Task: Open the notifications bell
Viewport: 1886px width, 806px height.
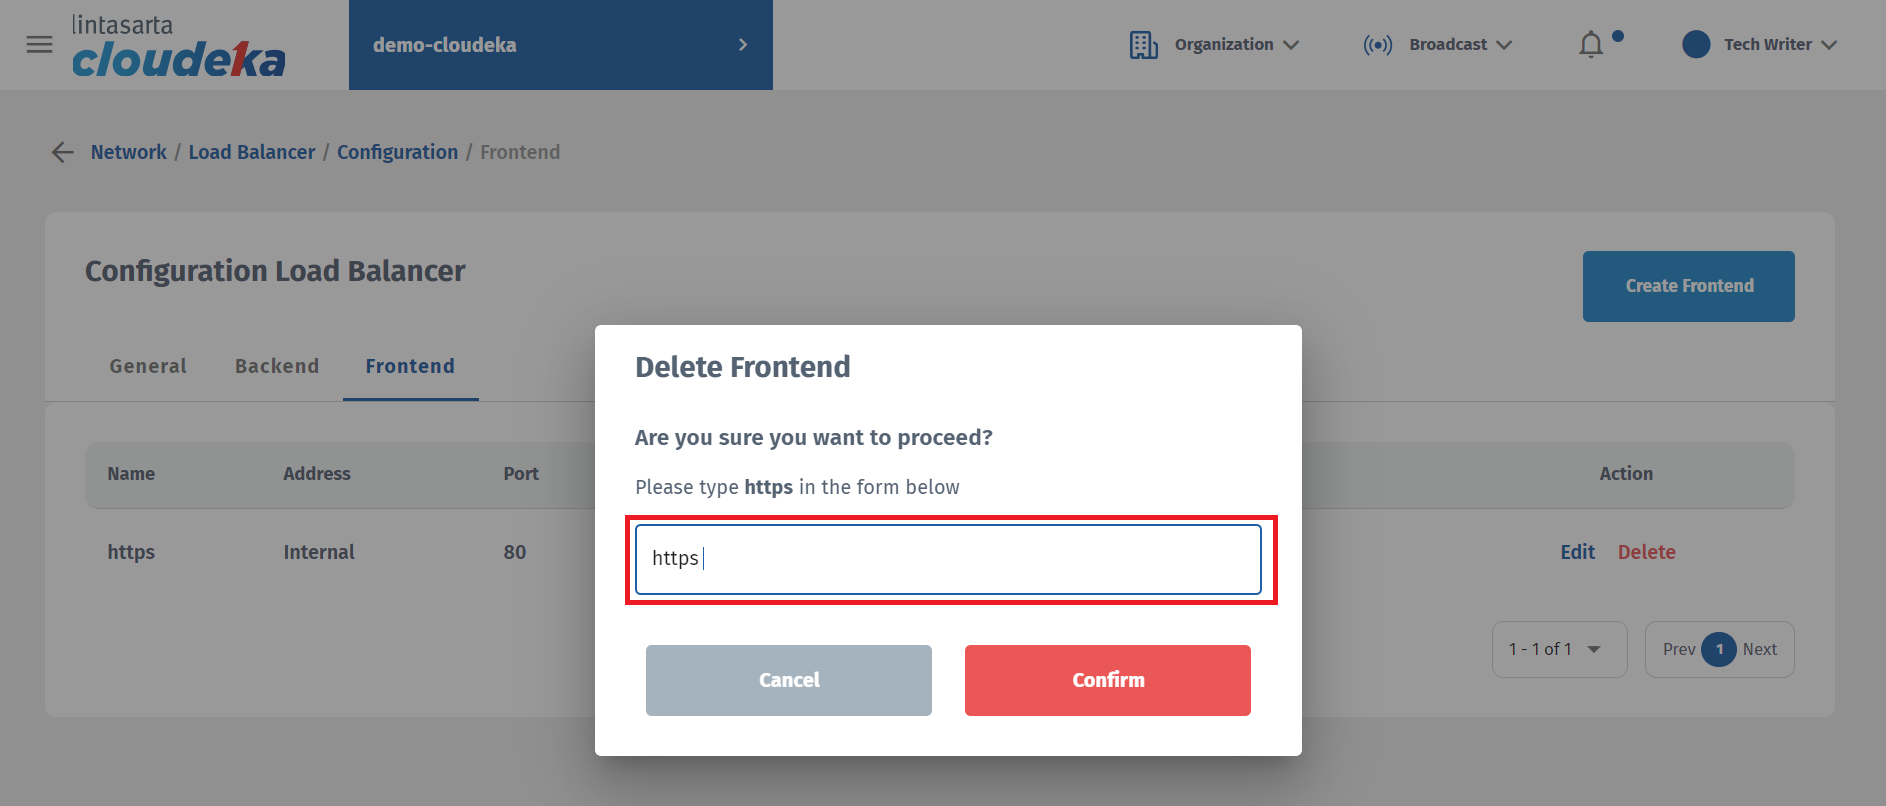Action: click(1591, 45)
